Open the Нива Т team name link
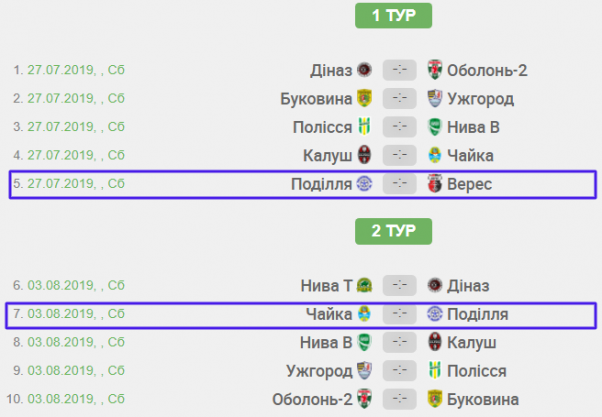 coord(326,285)
